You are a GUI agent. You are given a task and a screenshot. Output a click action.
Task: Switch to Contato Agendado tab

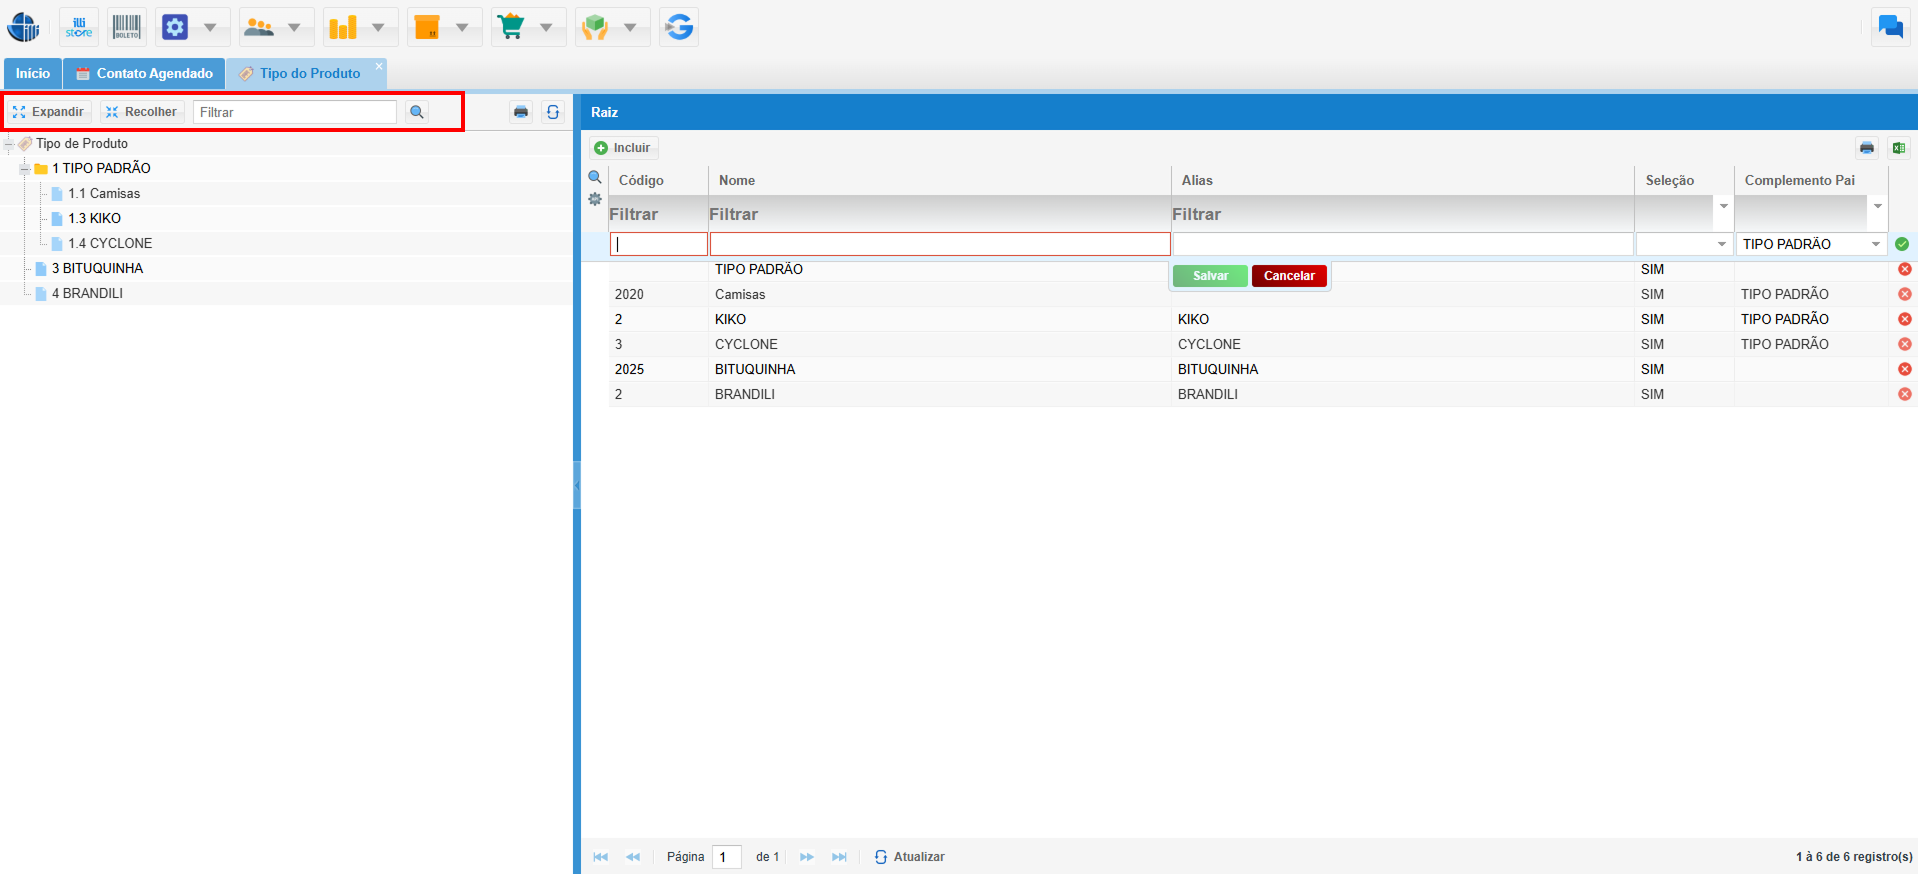145,73
